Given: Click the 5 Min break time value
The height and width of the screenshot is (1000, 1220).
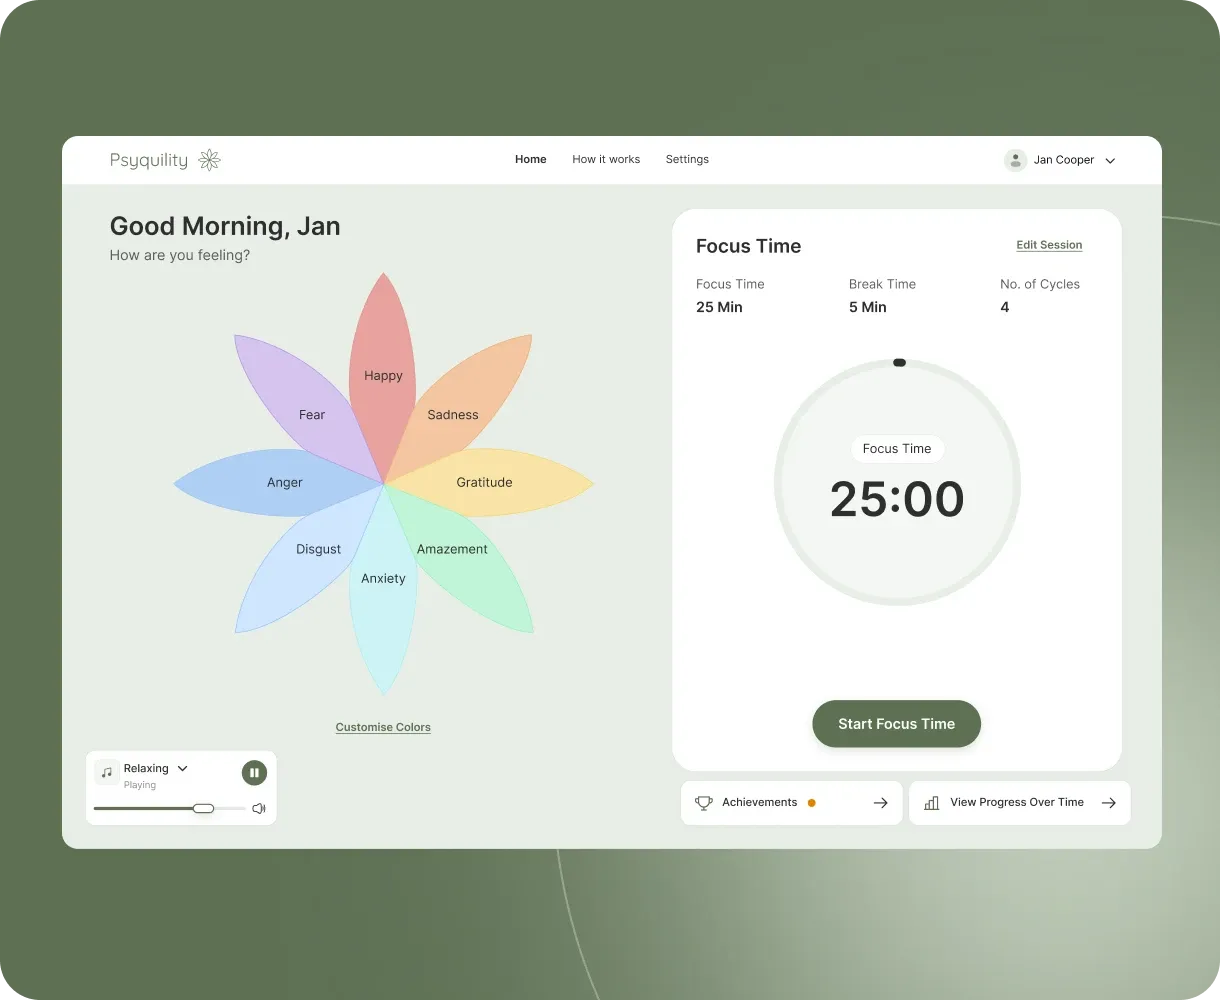Looking at the screenshot, I should tap(868, 307).
